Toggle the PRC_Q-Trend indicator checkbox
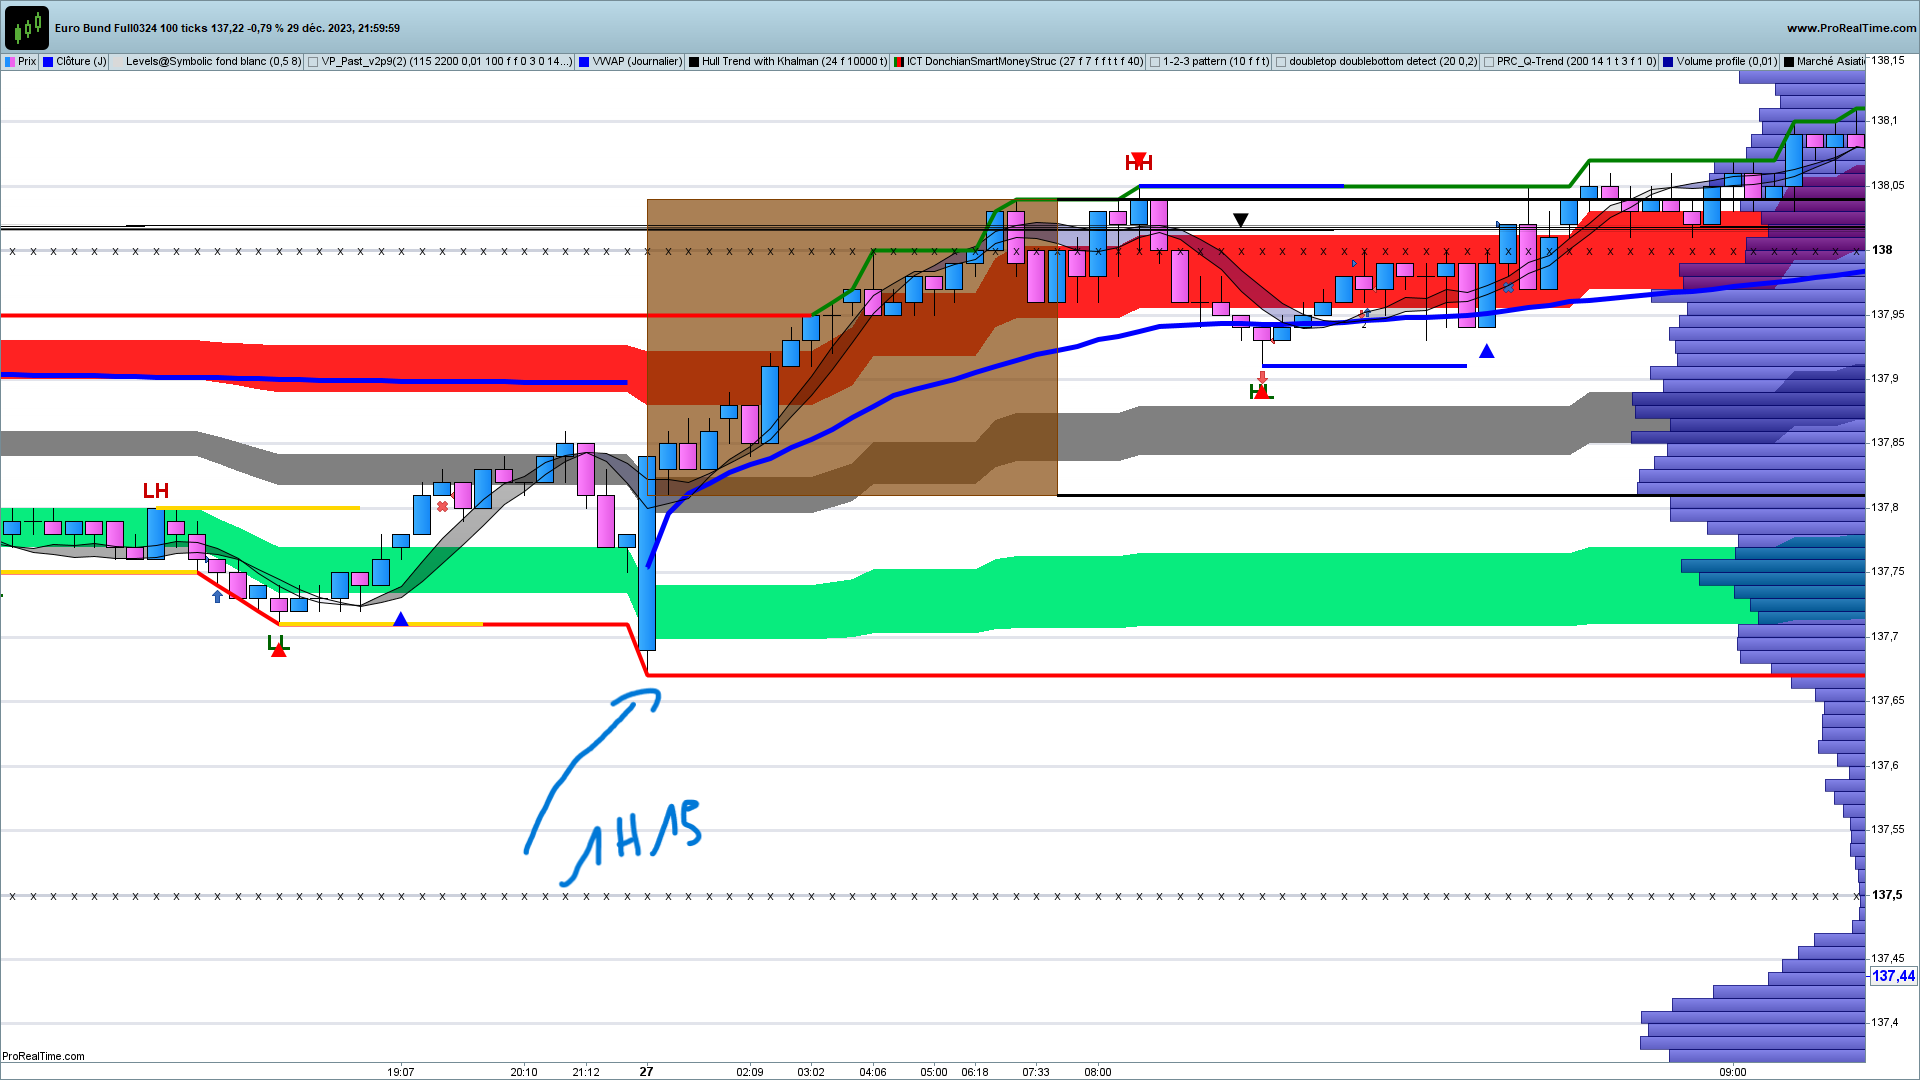Viewport: 1920px width, 1080px height. click(1489, 62)
